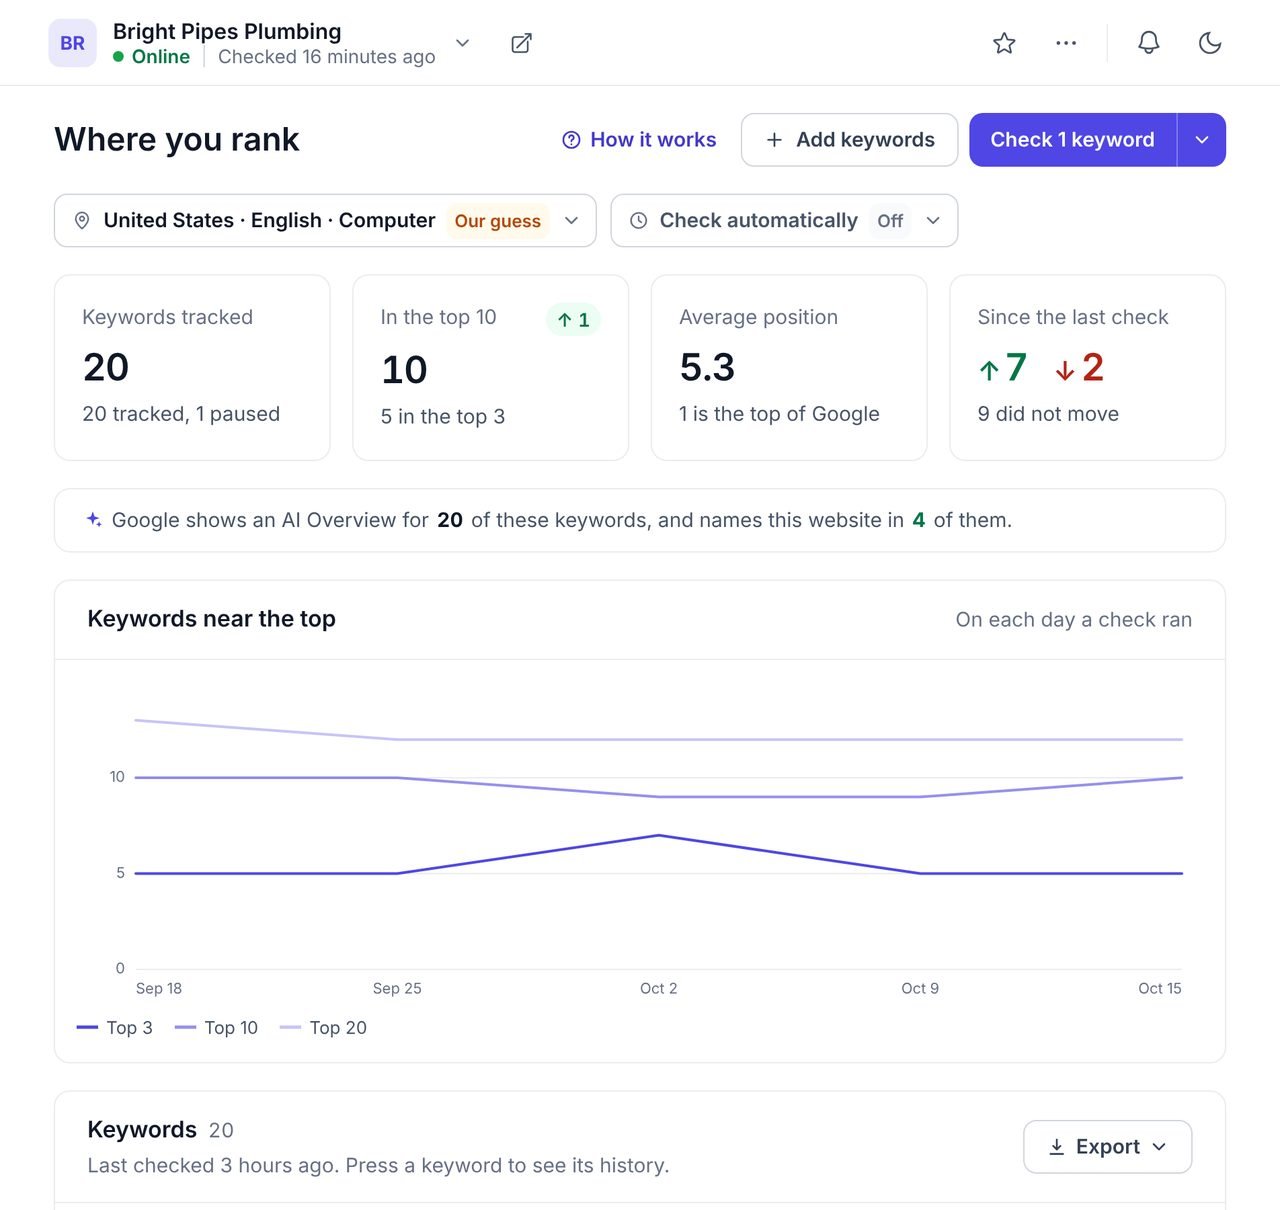Toggle Top 3 series in chart legend
The height and width of the screenshot is (1210, 1280).
click(x=115, y=1028)
